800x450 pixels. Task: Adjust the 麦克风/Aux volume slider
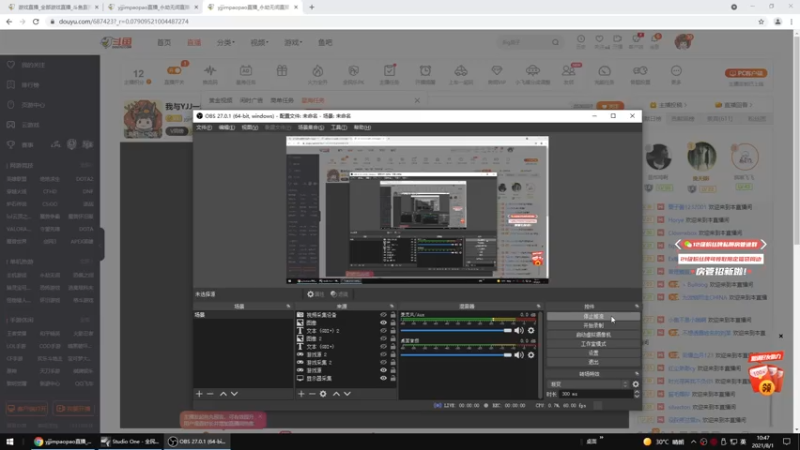[x=456, y=331]
